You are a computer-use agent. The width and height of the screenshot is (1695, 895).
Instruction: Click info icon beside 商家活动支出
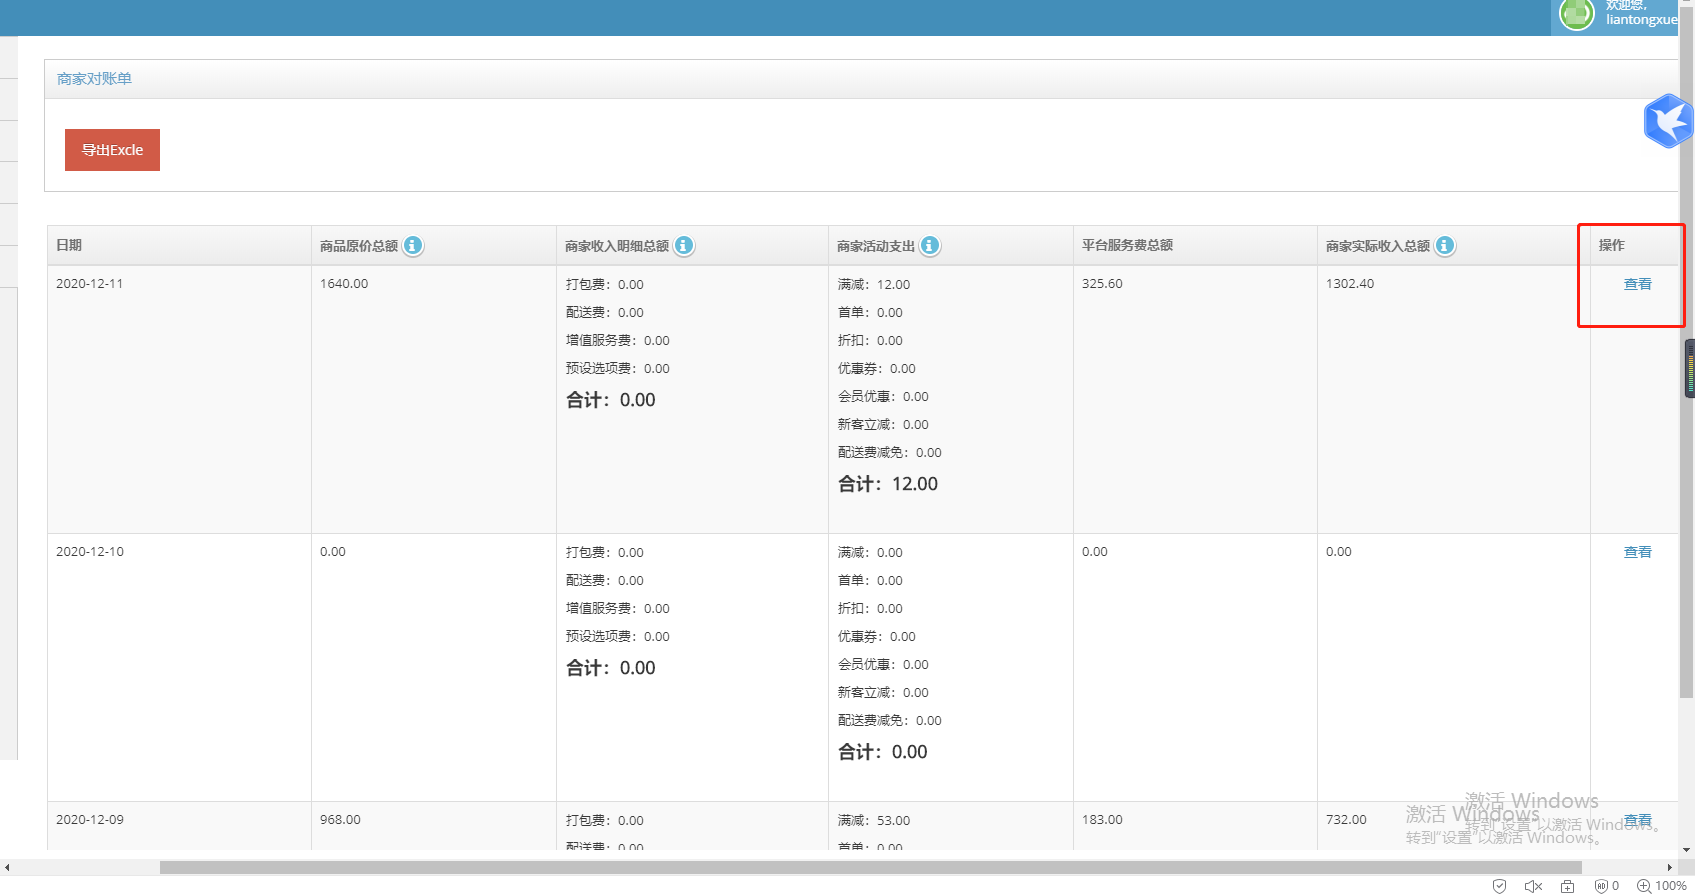click(930, 246)
